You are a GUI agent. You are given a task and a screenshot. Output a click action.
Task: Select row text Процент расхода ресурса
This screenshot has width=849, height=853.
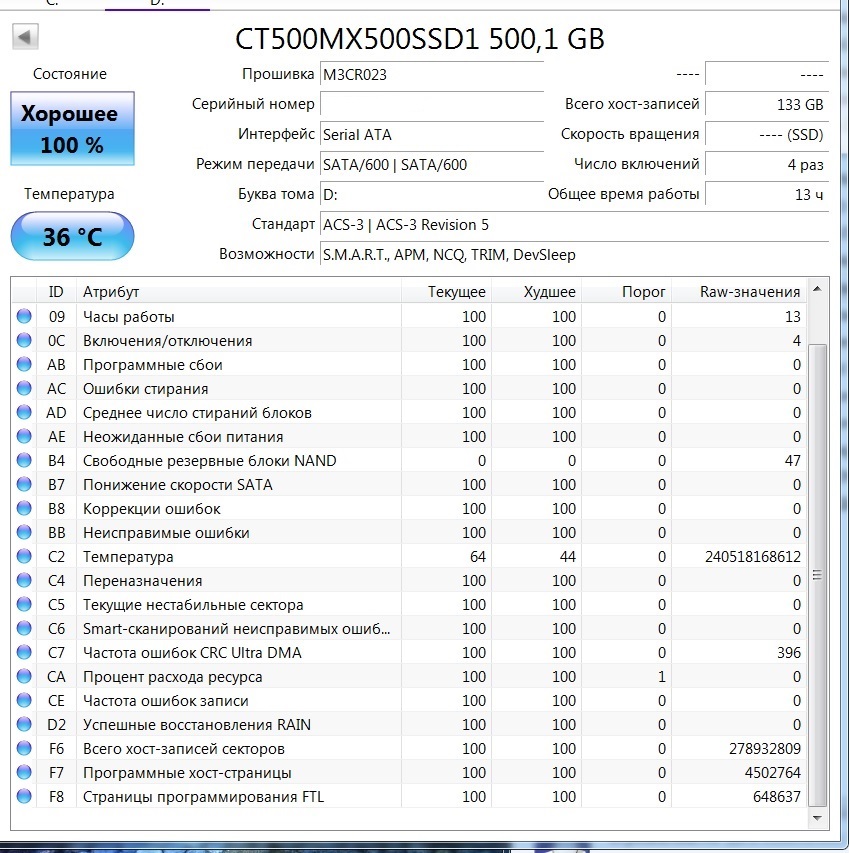(172, 677)
